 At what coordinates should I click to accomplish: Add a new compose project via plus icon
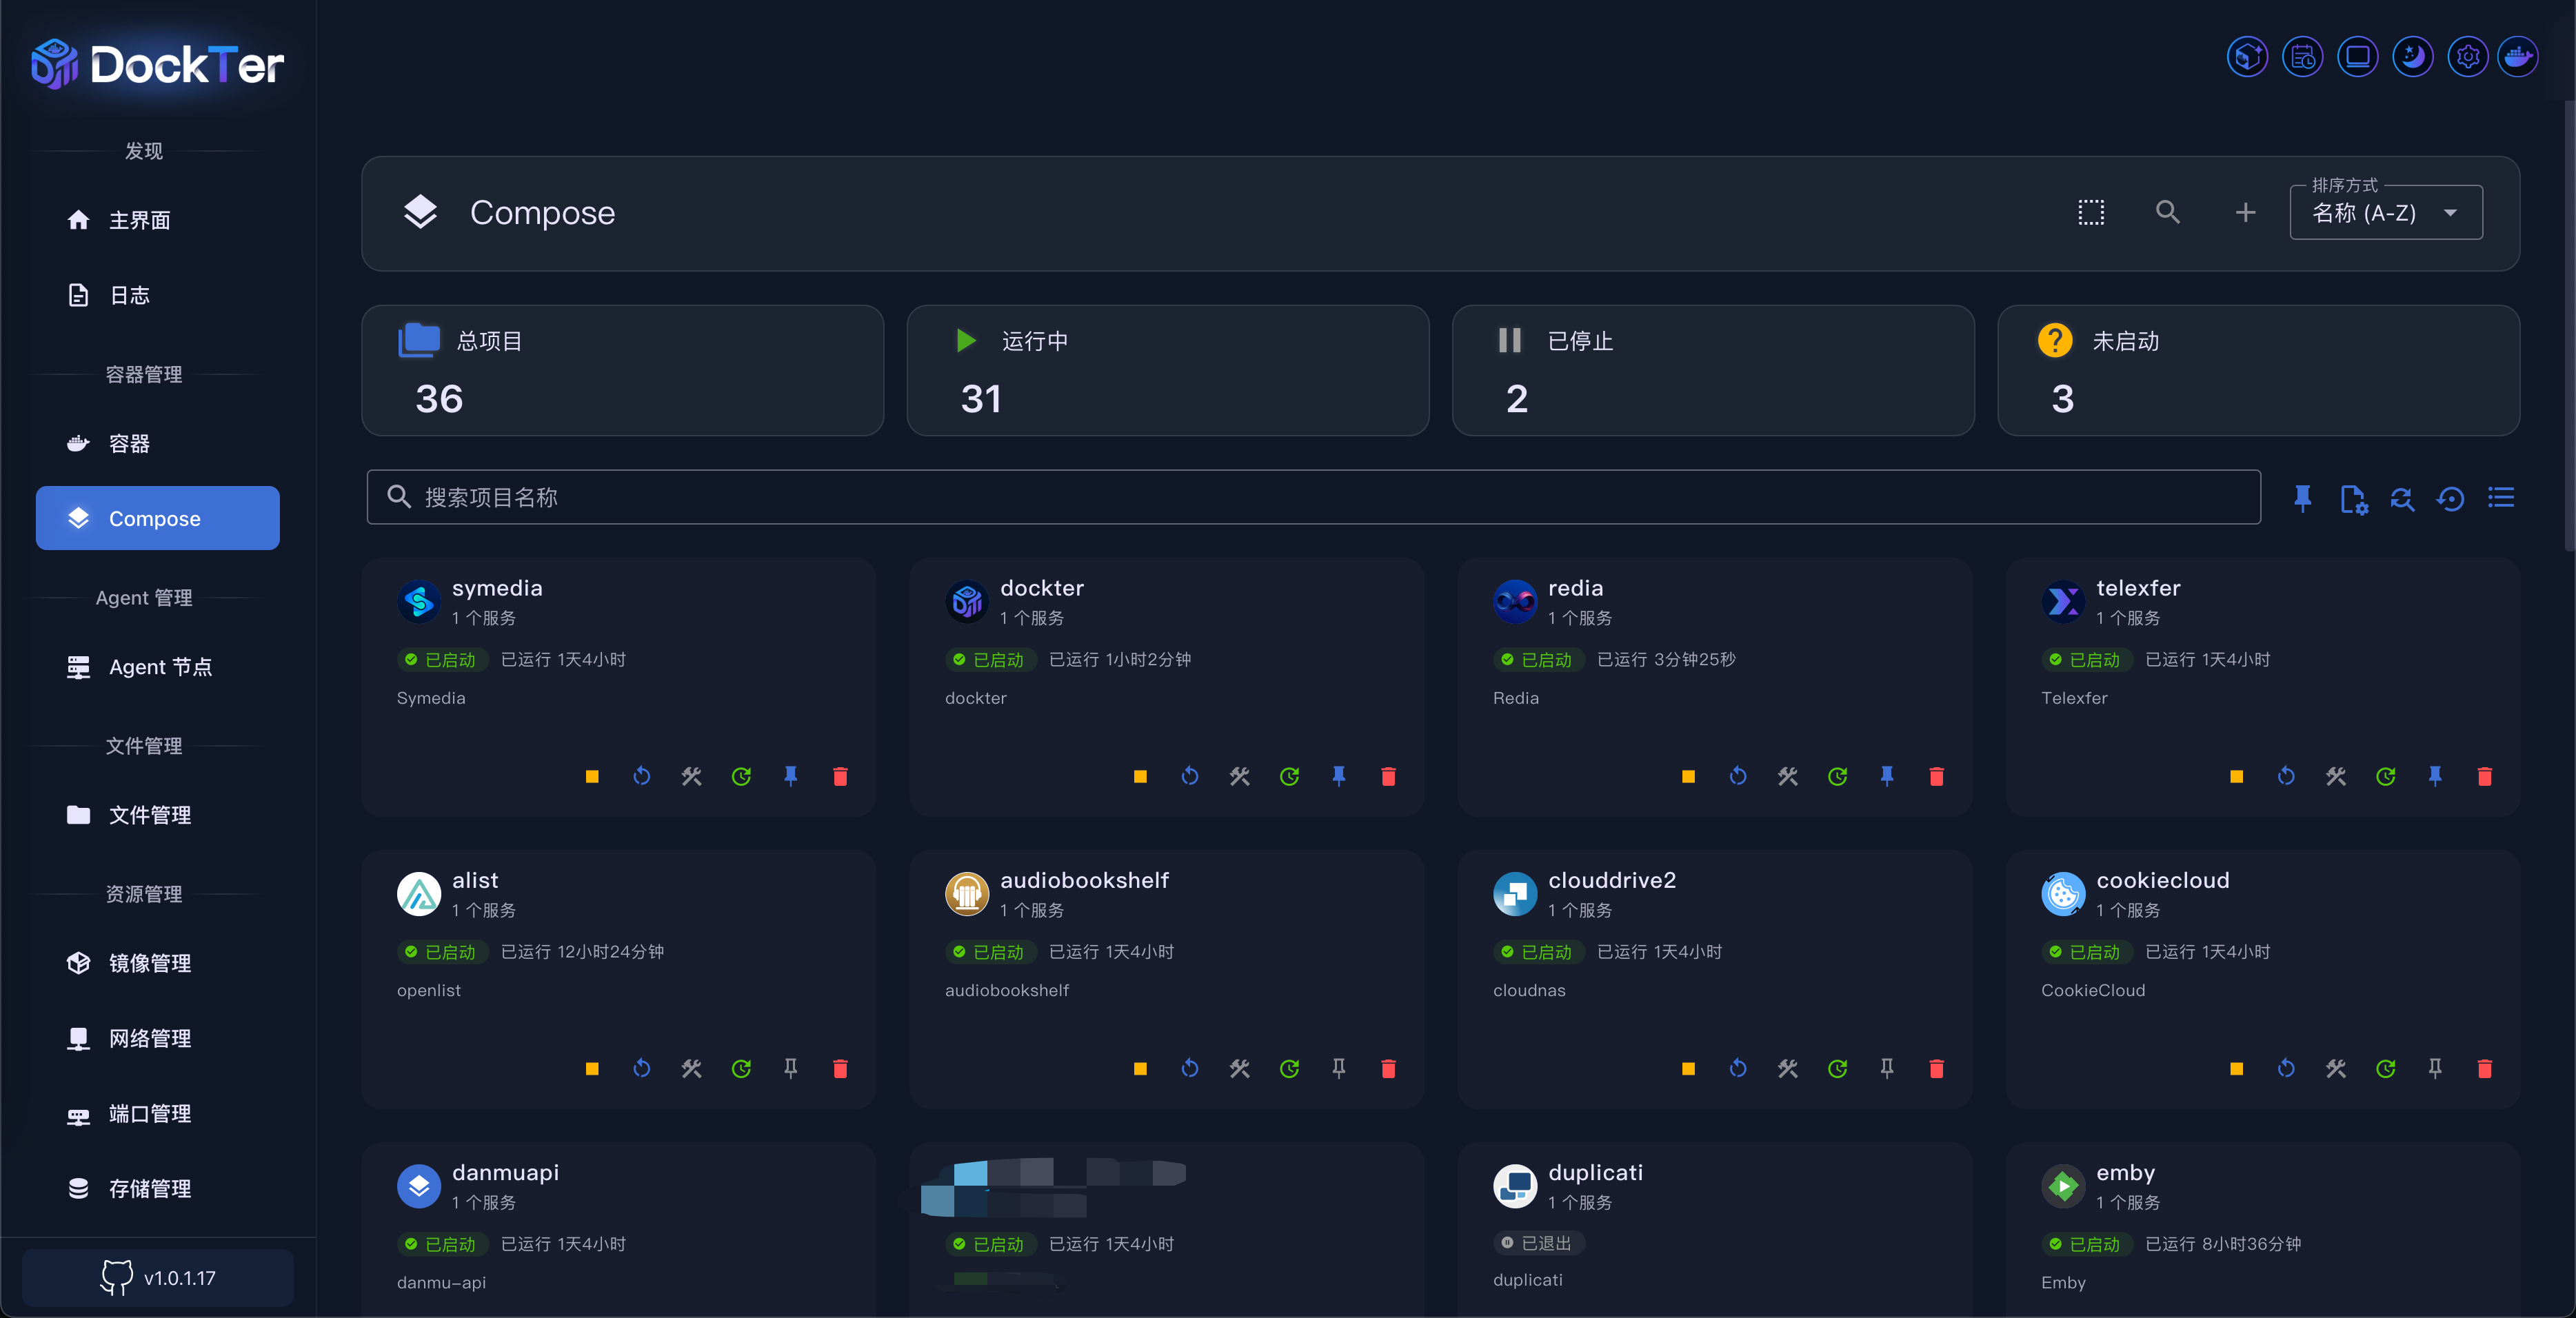pyautogui.click(x=2245, y=212)
